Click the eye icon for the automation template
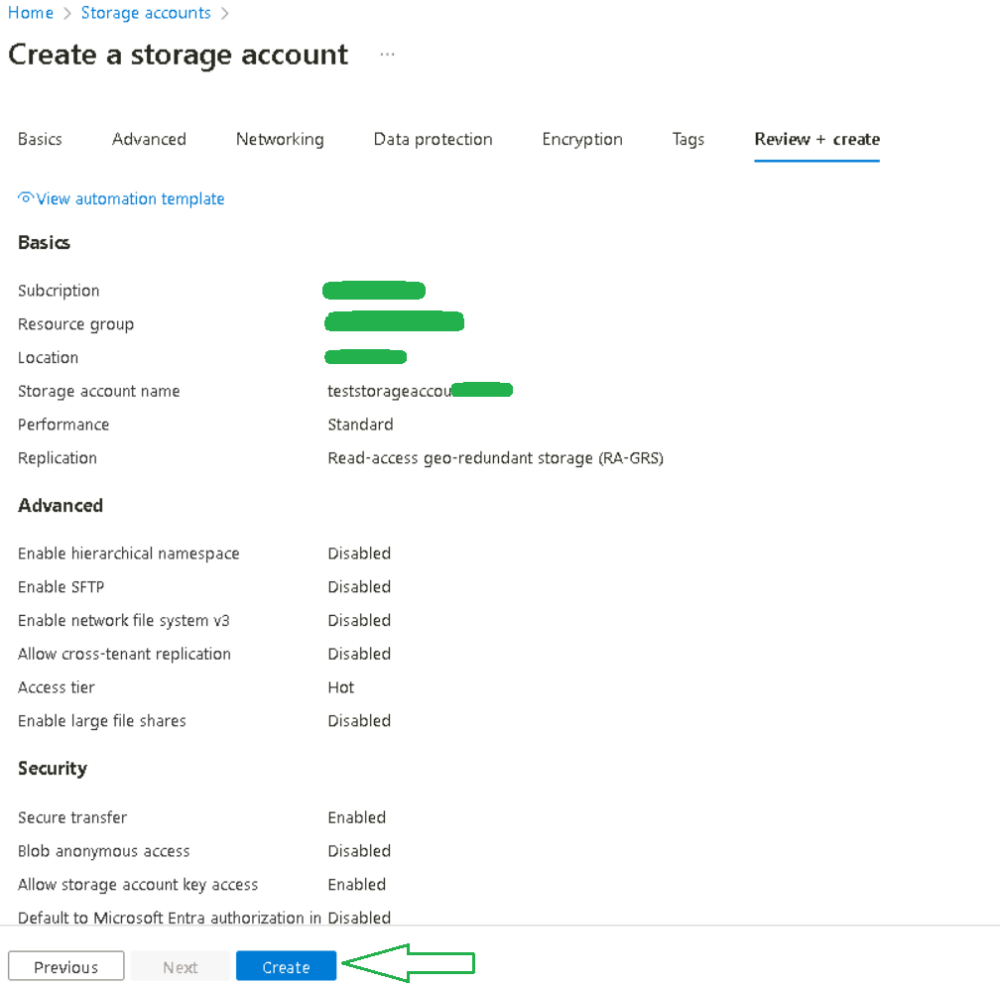The image size is (1000, 985). tap(26, 198)
